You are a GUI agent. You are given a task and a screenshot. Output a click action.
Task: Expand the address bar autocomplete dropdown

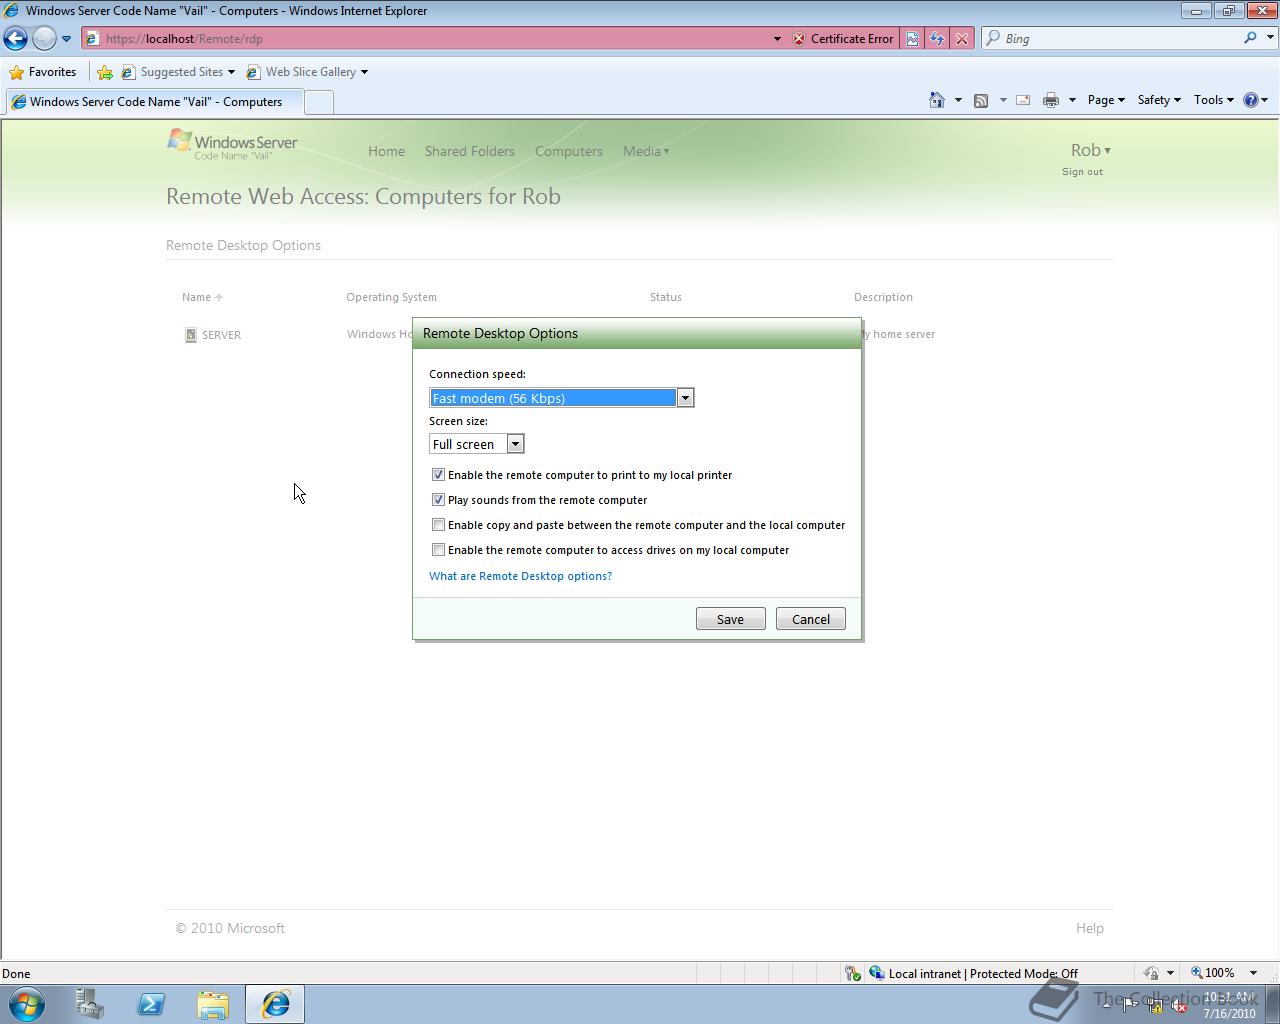(x=777, y=39)
